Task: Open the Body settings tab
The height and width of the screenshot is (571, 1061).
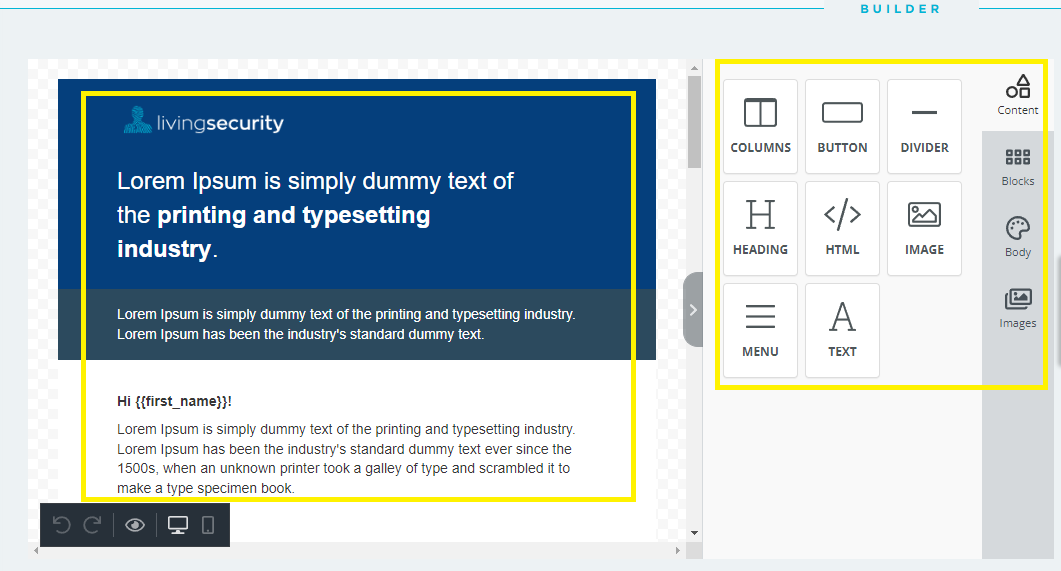Action: [x=1018, y=238]
